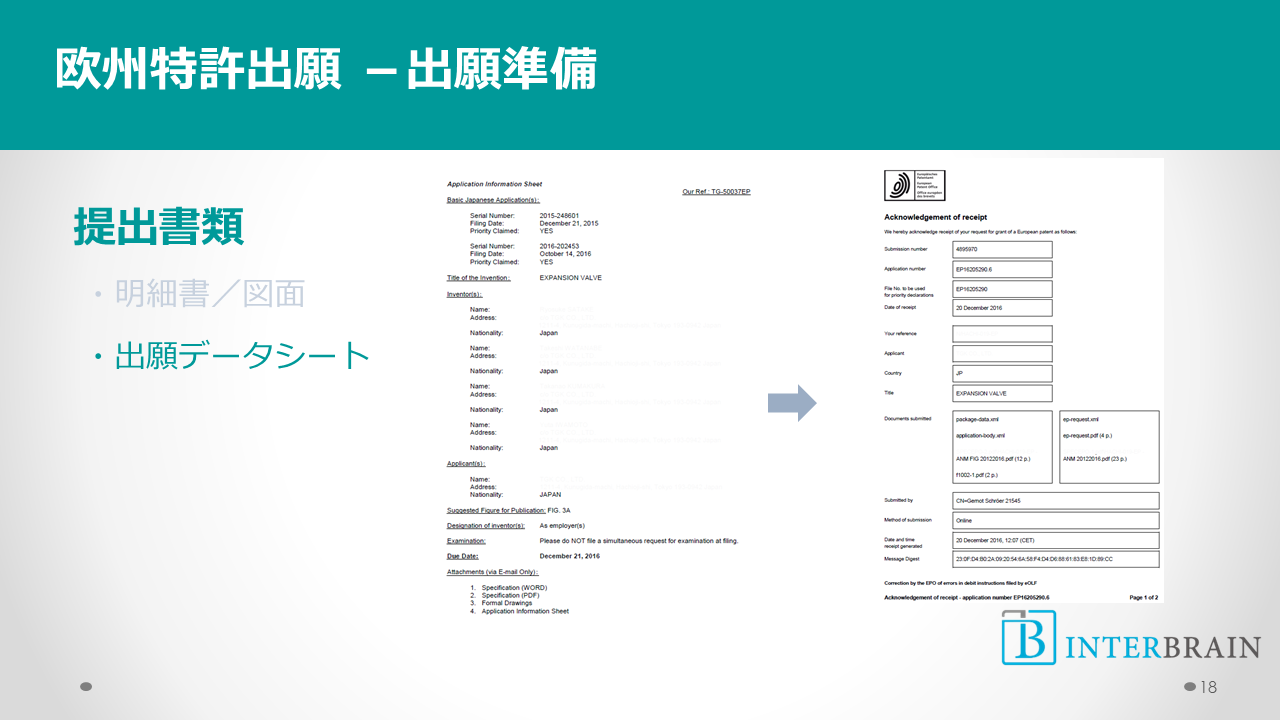This screenshot has height=720, width=1280.
Task: Click the gray dot beside page number 18
Action: tap(1189, 686)
